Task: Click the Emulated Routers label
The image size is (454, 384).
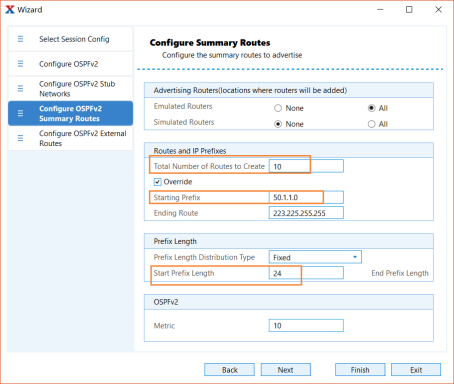Action: 183,106
